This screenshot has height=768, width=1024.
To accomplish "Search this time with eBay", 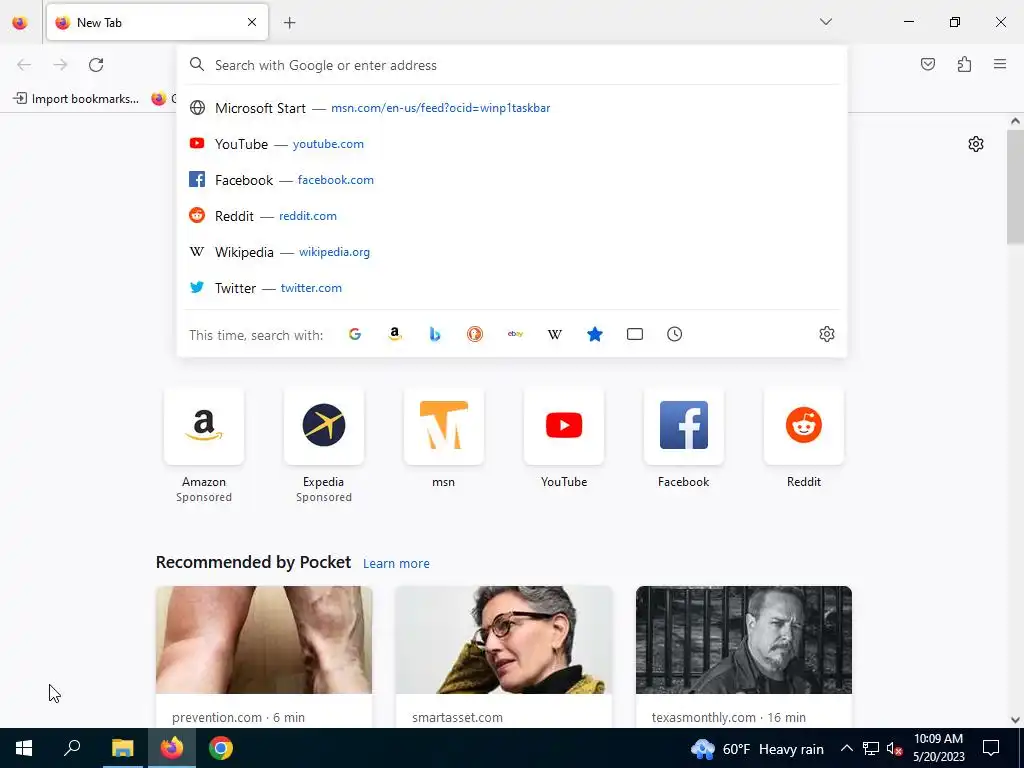I will click(515, 334).
